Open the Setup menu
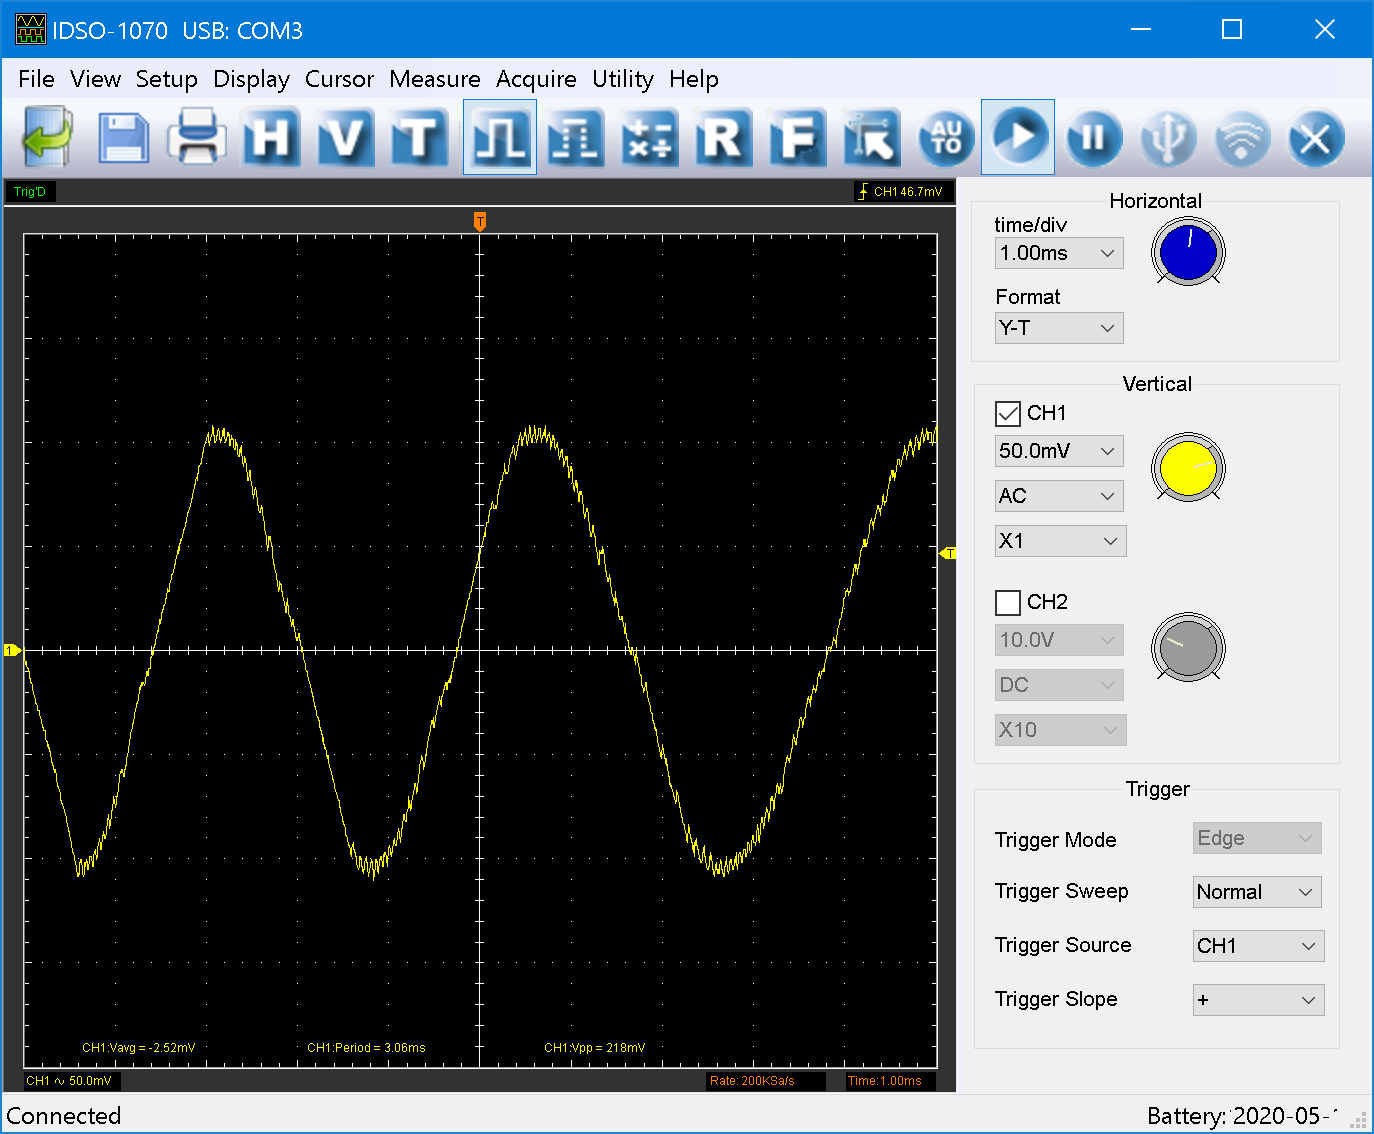This screenshot has width=1374, height=1134. (166, 79)
